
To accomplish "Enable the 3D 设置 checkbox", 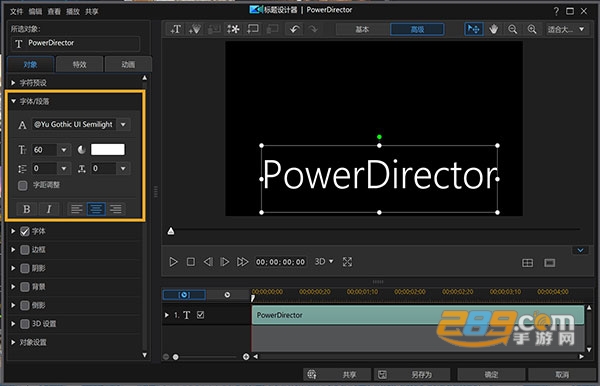I will click(x=25, y=324).
